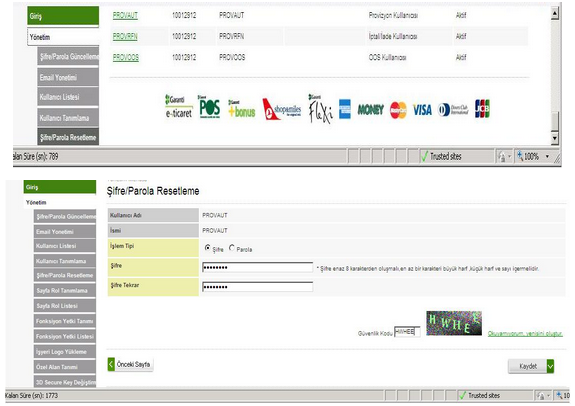Screen dimensions: 575x406
Task: Go back with Önceki Sayfa button
Action: coord(131,364)
